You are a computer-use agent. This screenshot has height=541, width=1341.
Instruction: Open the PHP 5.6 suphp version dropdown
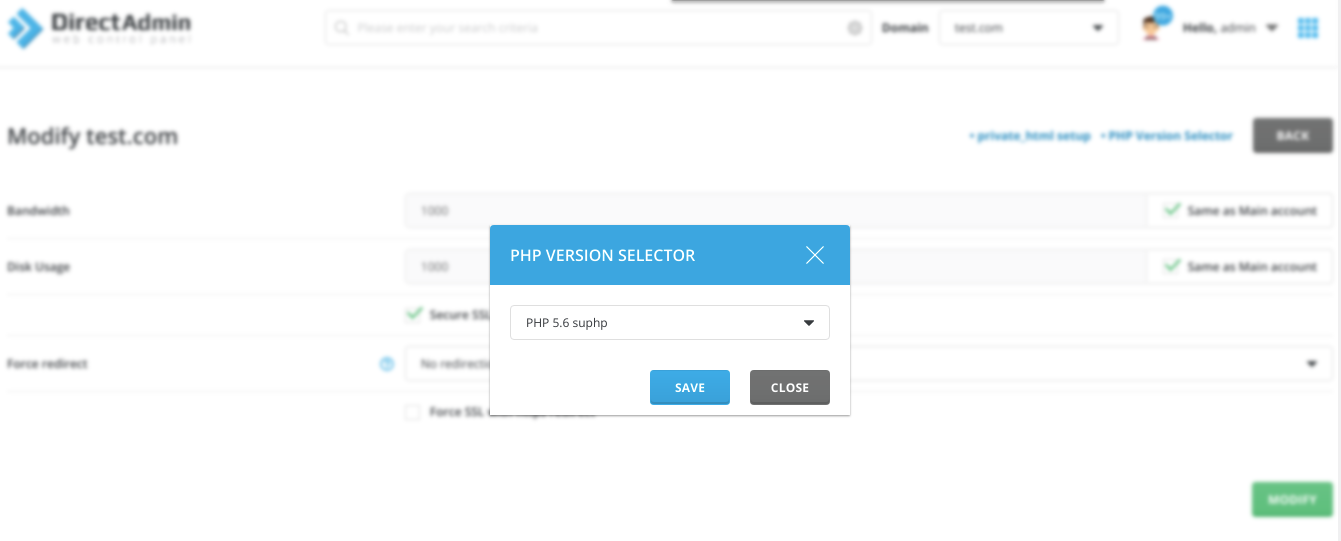(669, 323)
